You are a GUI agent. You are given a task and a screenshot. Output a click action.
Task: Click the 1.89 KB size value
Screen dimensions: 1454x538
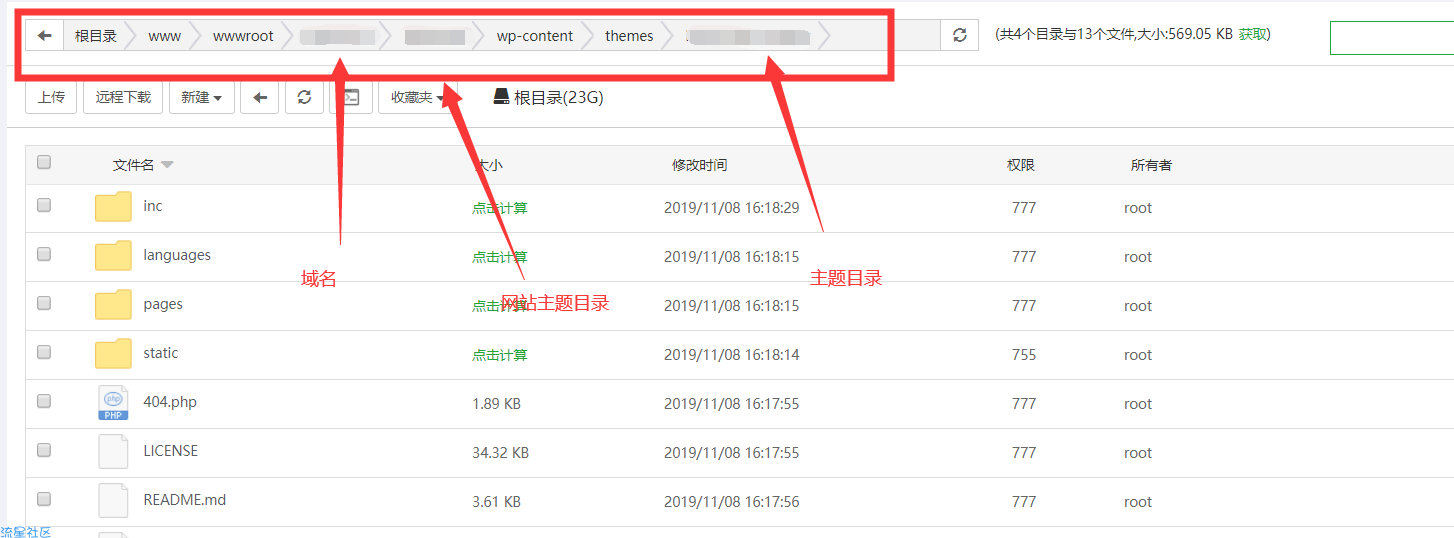pyautogui.click(x=496, y=404)
